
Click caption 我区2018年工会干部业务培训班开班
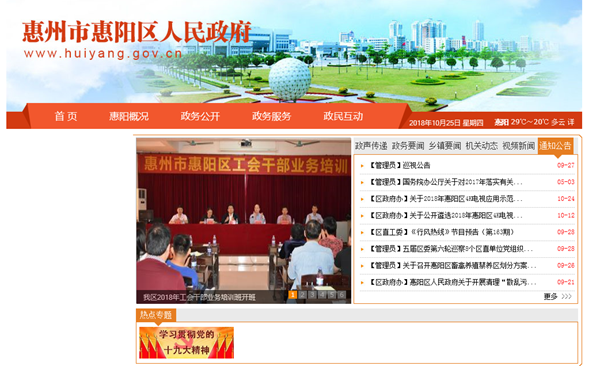(x=199, y=297)
